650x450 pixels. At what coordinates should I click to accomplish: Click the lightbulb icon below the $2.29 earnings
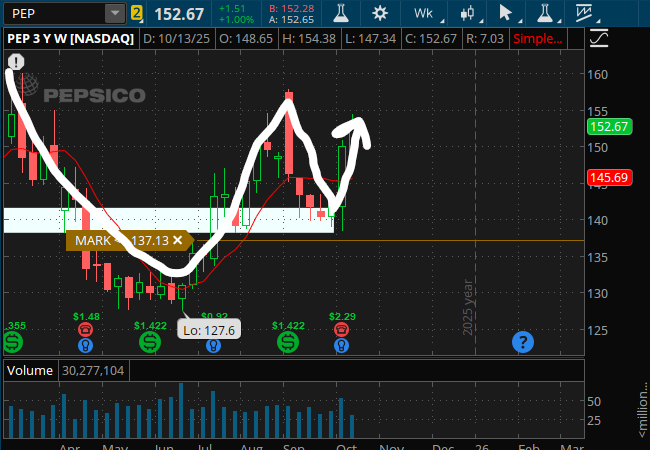pos(342,345)
